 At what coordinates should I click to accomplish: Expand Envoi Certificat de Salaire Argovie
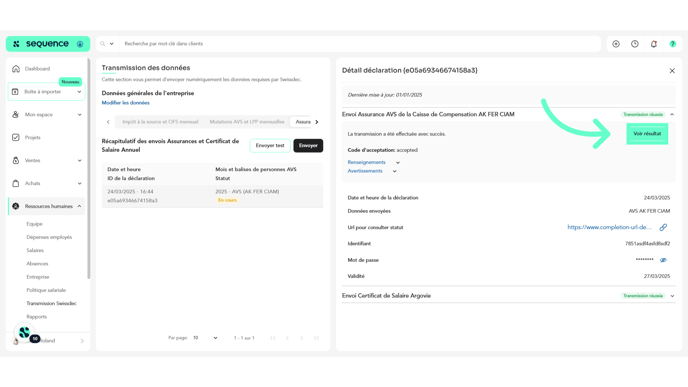[672, 296]
